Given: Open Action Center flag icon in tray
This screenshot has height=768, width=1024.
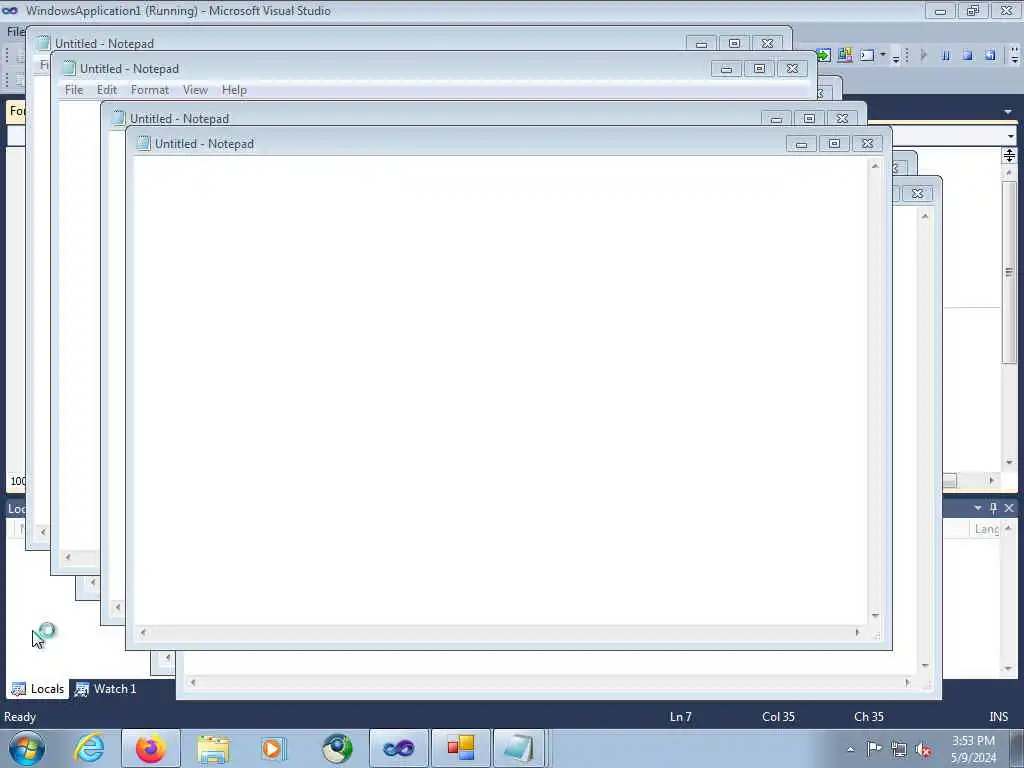Looking at the screenshot, I should pos(874,749).
